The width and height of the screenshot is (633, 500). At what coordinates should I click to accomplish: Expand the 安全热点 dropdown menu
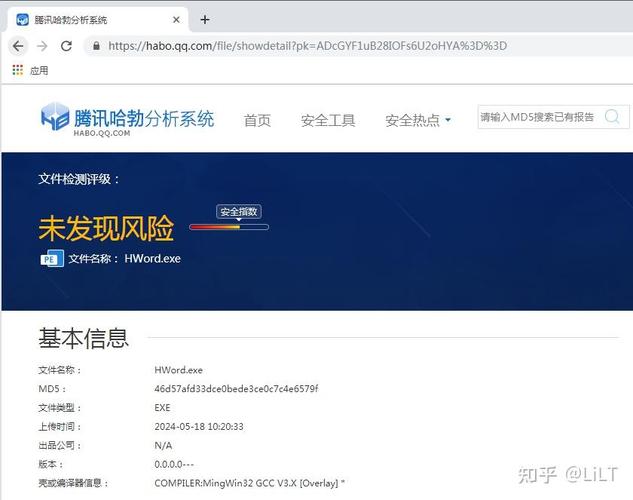click(x=418, y=120)
